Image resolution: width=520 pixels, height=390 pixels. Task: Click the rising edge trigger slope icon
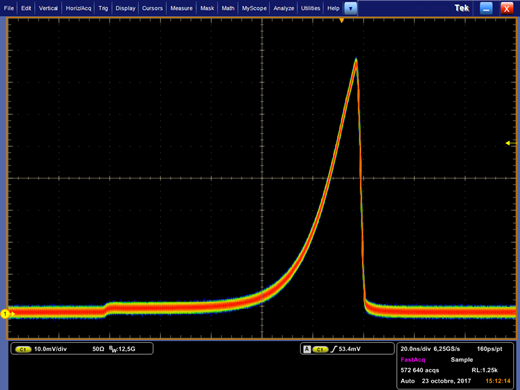pyautogui.click(x=334, y=349)
